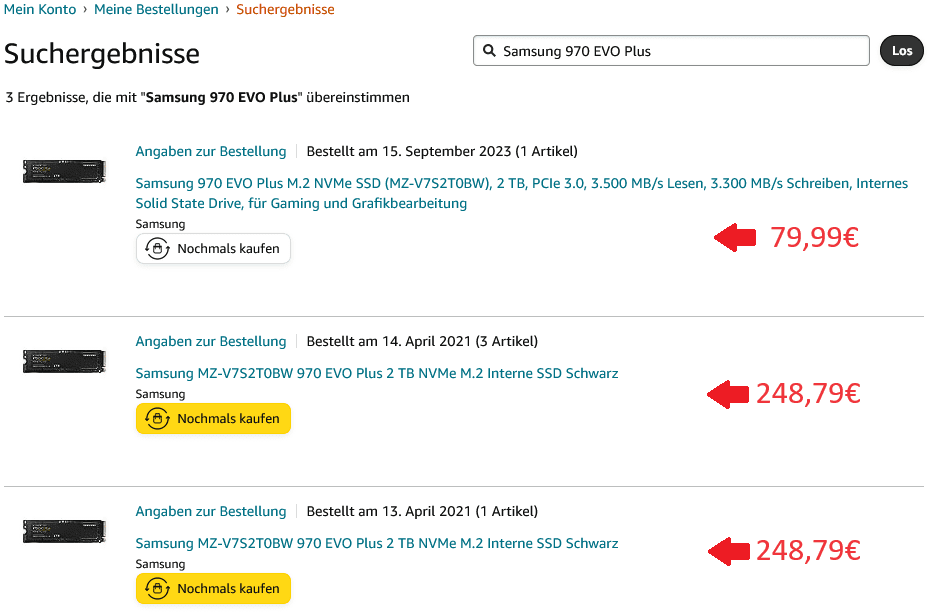
Task: Click the Samsung brand label under the September 2023 order
Action: 160,224
